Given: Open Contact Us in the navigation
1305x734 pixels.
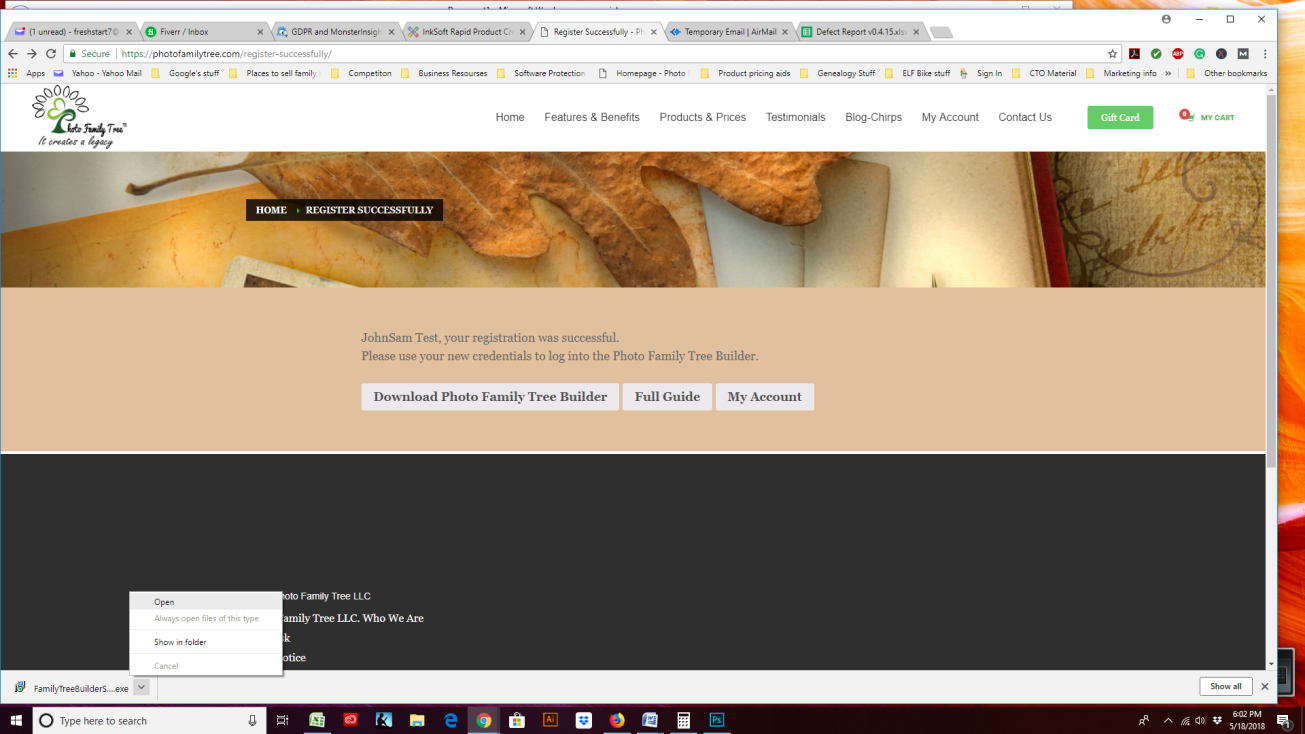Looking at the screenshot, I should [1025, 117].
